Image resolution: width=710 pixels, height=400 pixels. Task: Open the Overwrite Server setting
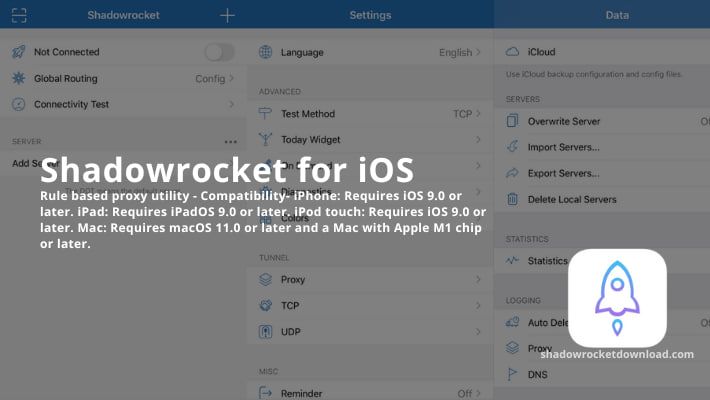point(602,121)
